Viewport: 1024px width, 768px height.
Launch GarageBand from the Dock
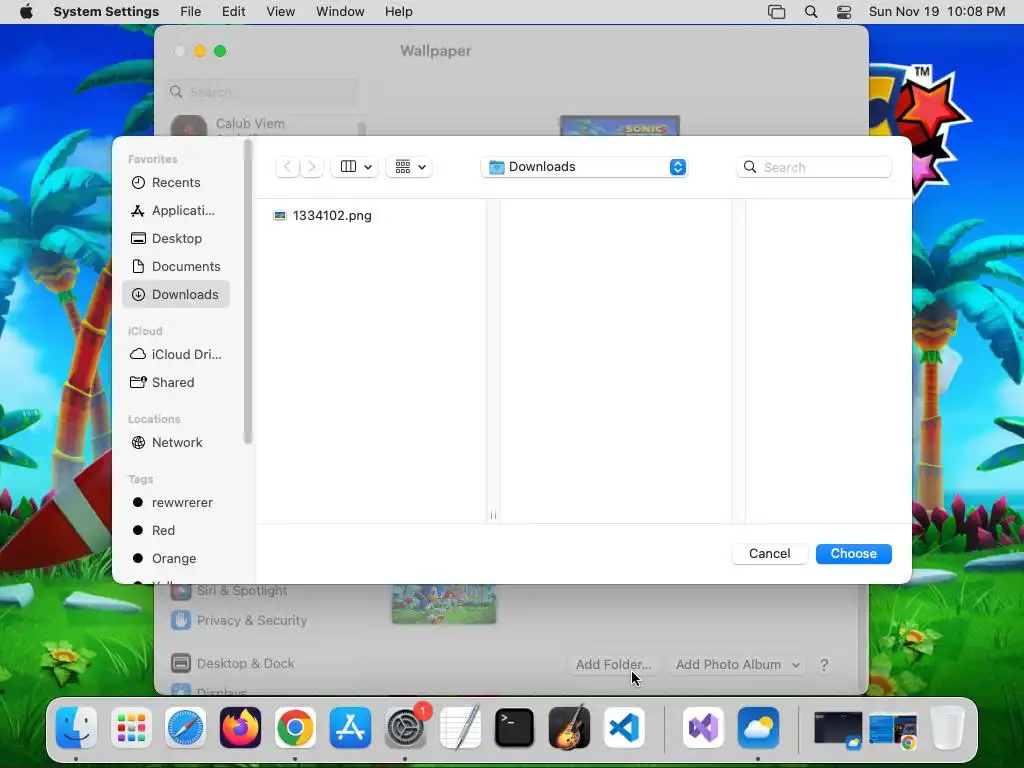(569, 727)
